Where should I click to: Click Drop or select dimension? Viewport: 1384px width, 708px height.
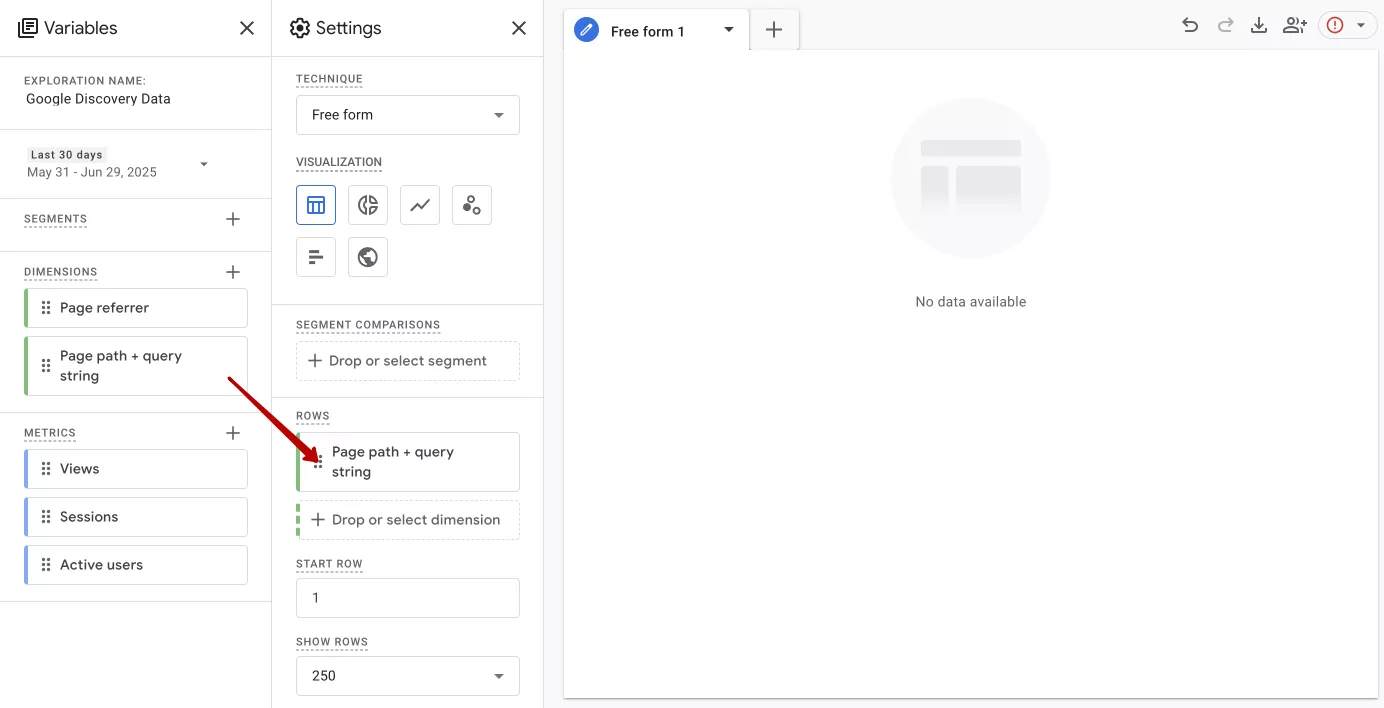click(x=408, y=520)
